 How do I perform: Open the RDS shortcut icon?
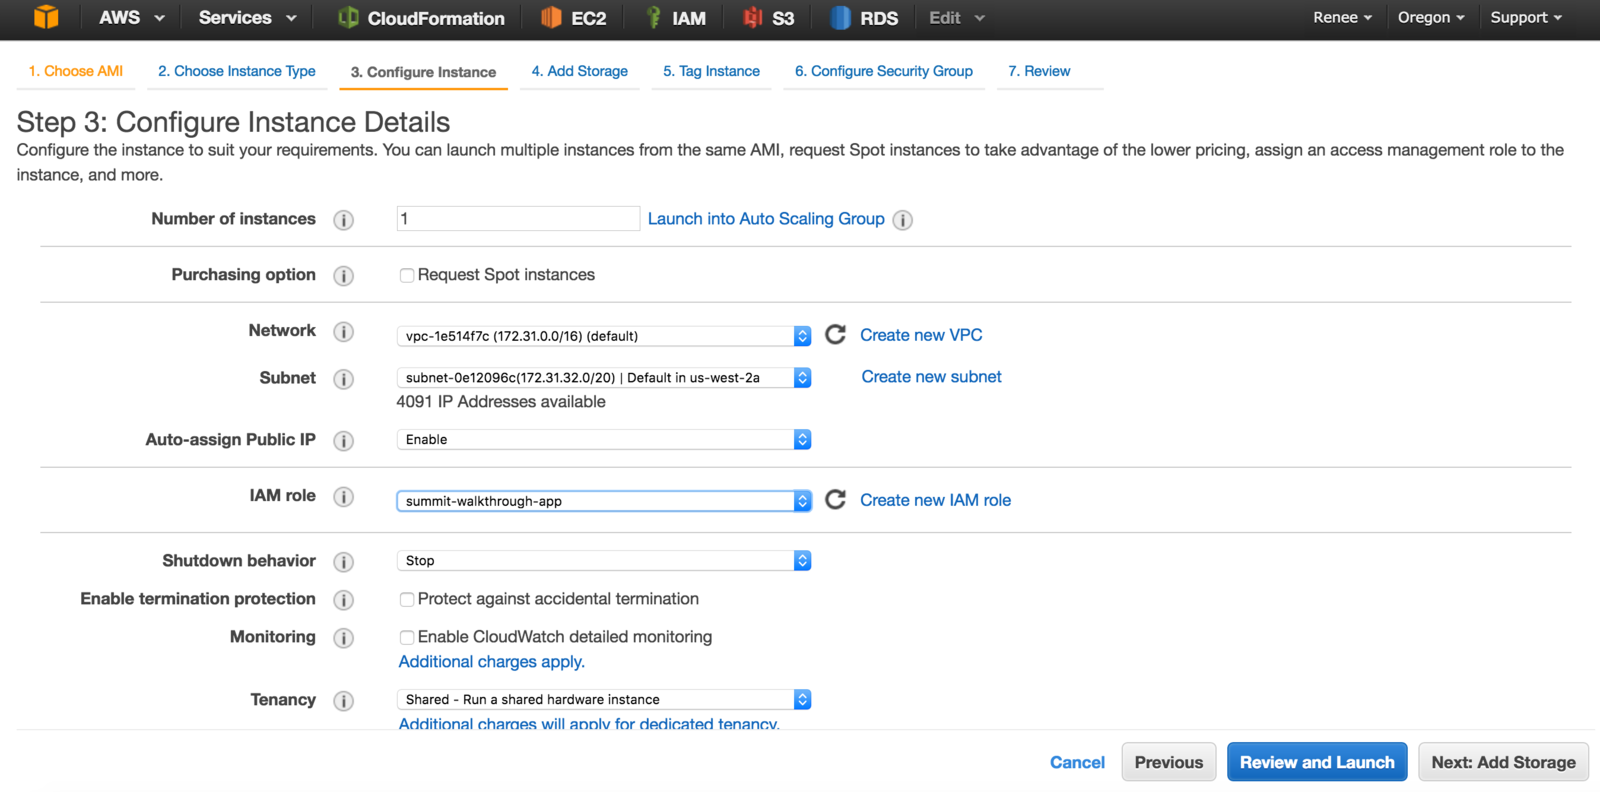click(841, 17)
